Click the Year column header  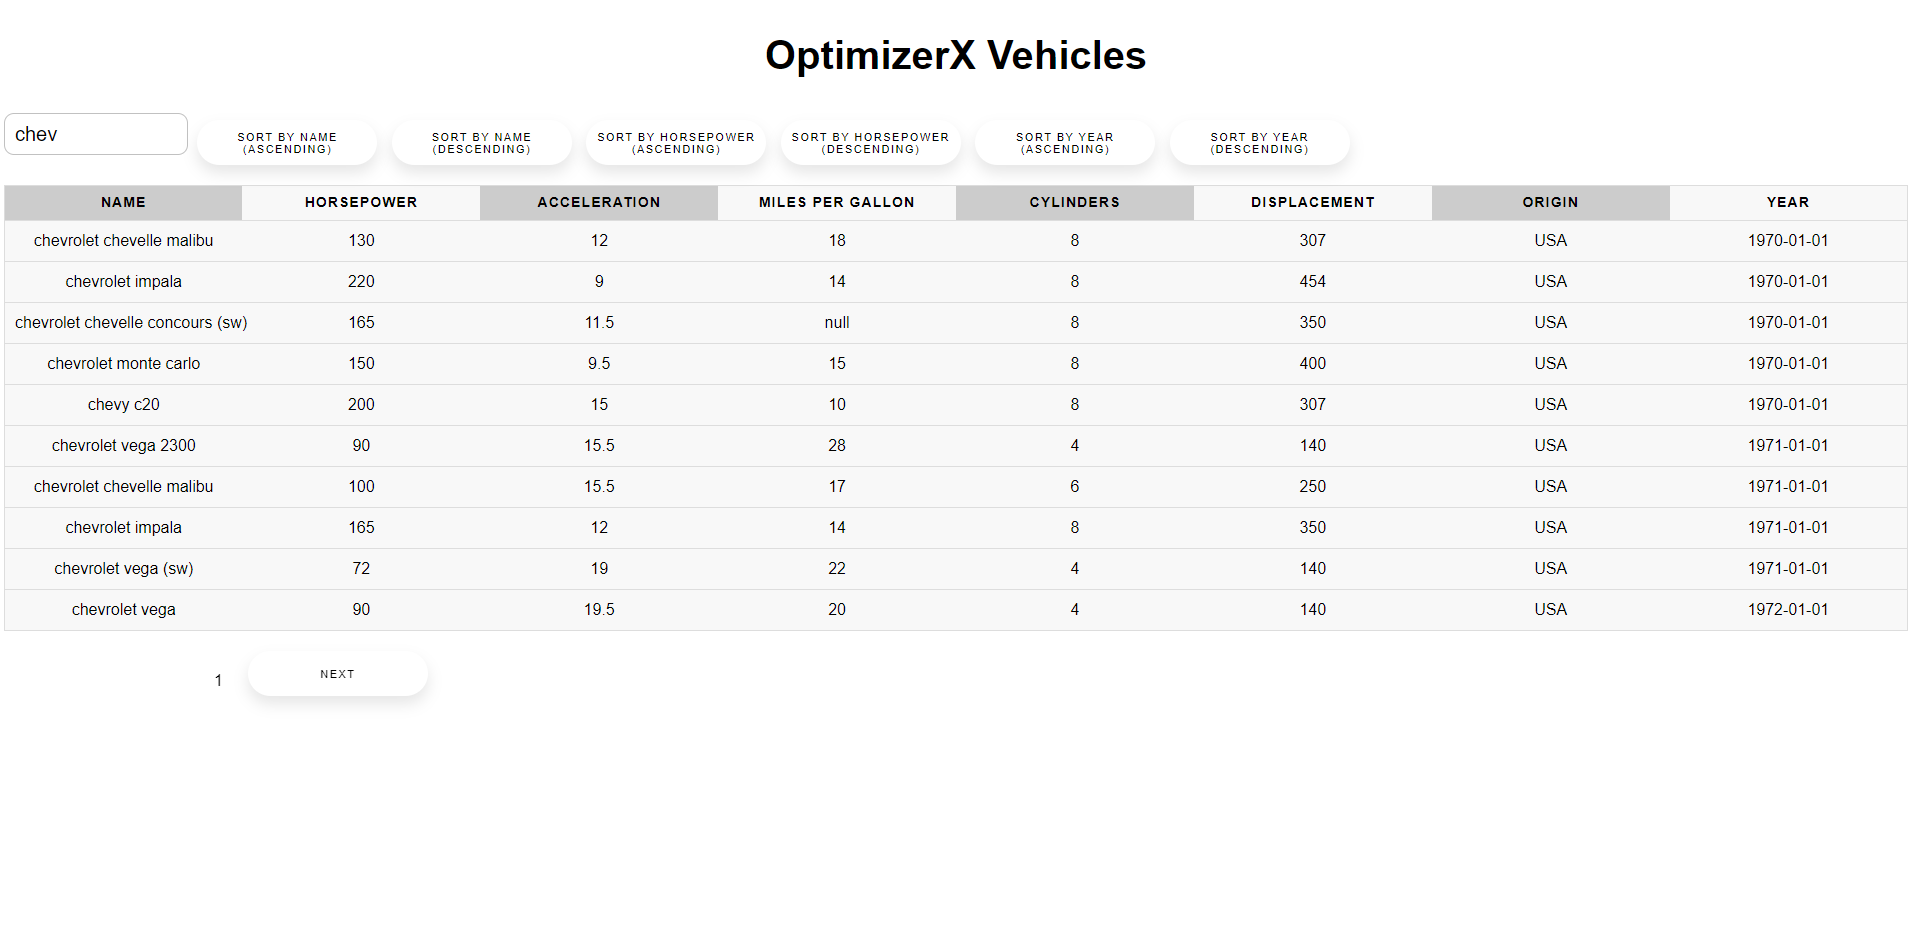pos(1787,202)
